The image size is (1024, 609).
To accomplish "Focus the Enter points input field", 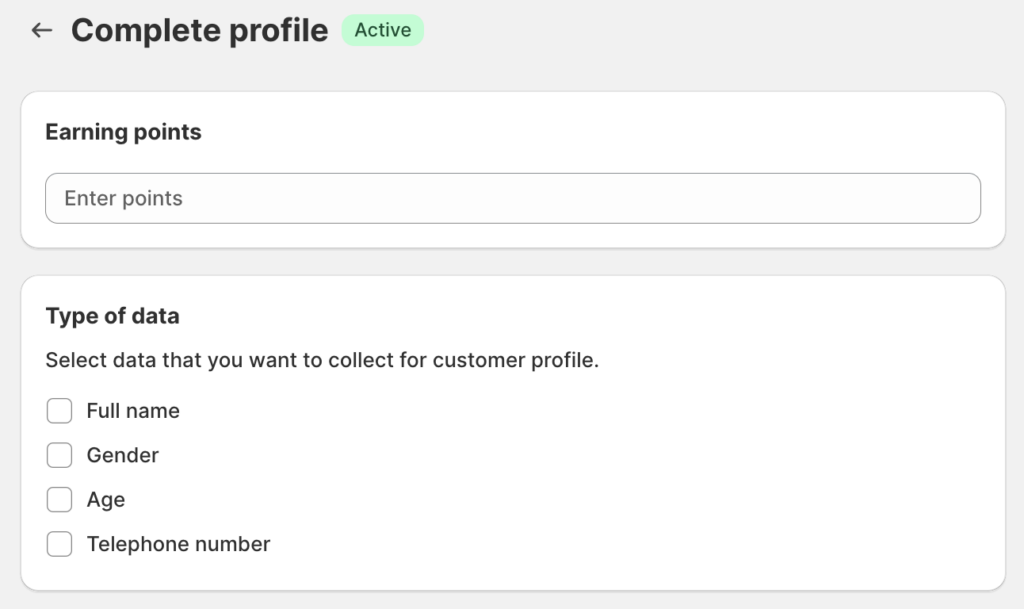I will (x=512, y=198).
